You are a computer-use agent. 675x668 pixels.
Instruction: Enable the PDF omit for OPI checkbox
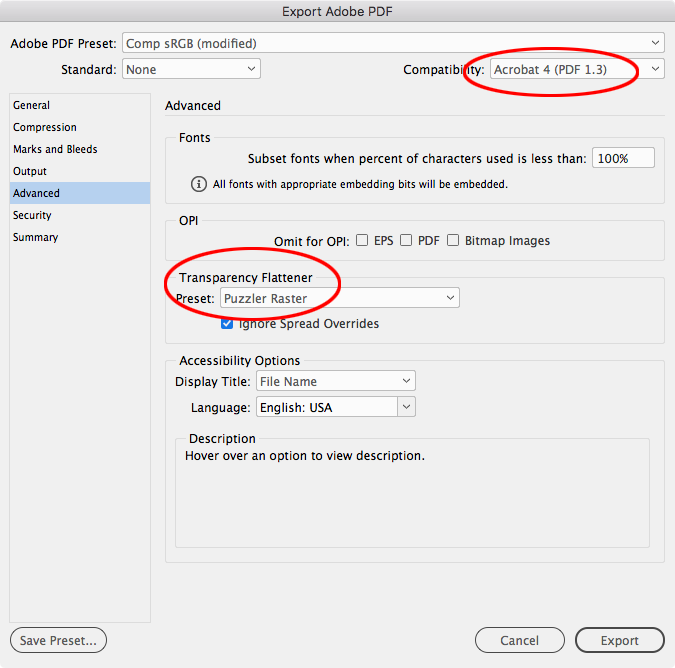pyautogui.click(x=406, y=240)
